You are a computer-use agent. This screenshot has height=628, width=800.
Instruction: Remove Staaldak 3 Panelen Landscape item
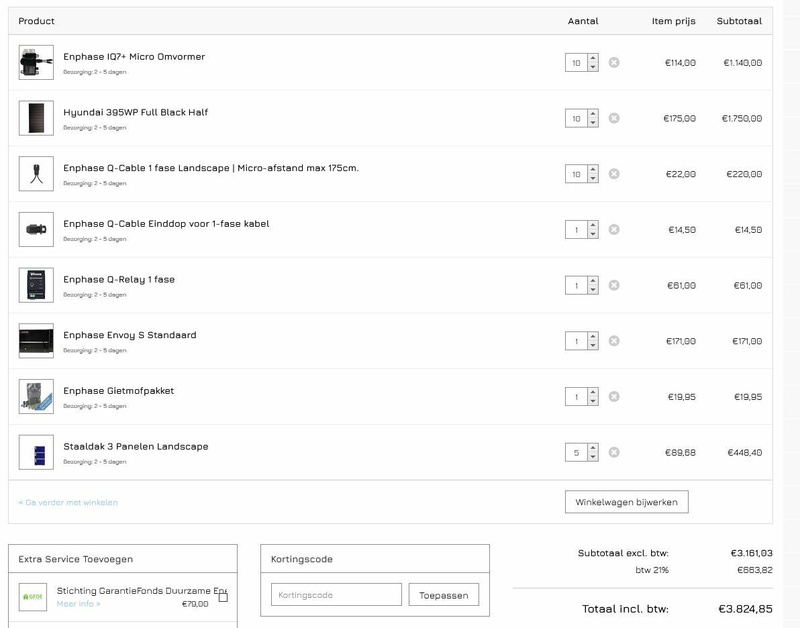click(x=614, y=452)
